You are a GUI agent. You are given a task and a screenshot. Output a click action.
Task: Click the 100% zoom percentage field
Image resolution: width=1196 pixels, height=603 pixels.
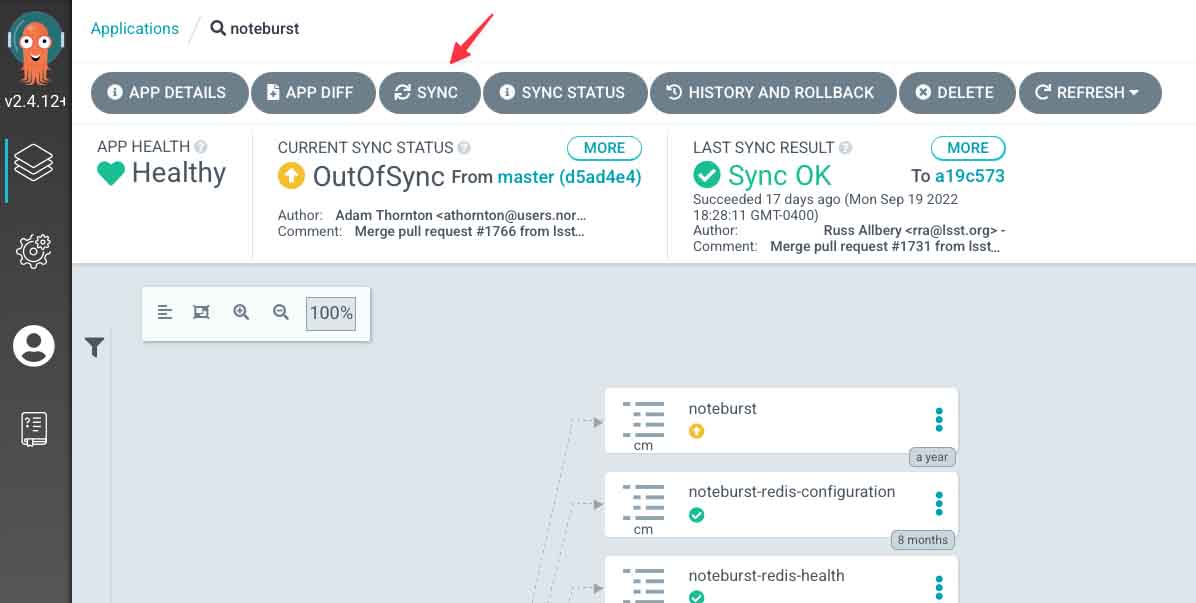[x=330, y=312]
